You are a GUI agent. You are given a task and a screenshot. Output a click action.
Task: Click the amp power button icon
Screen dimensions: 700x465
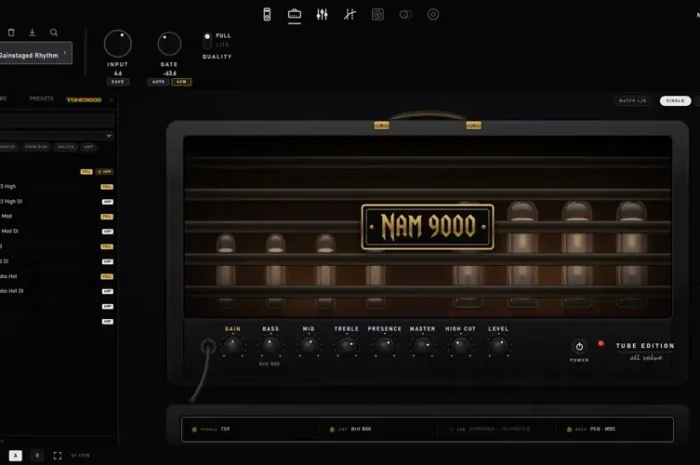(x=579, y=346)
